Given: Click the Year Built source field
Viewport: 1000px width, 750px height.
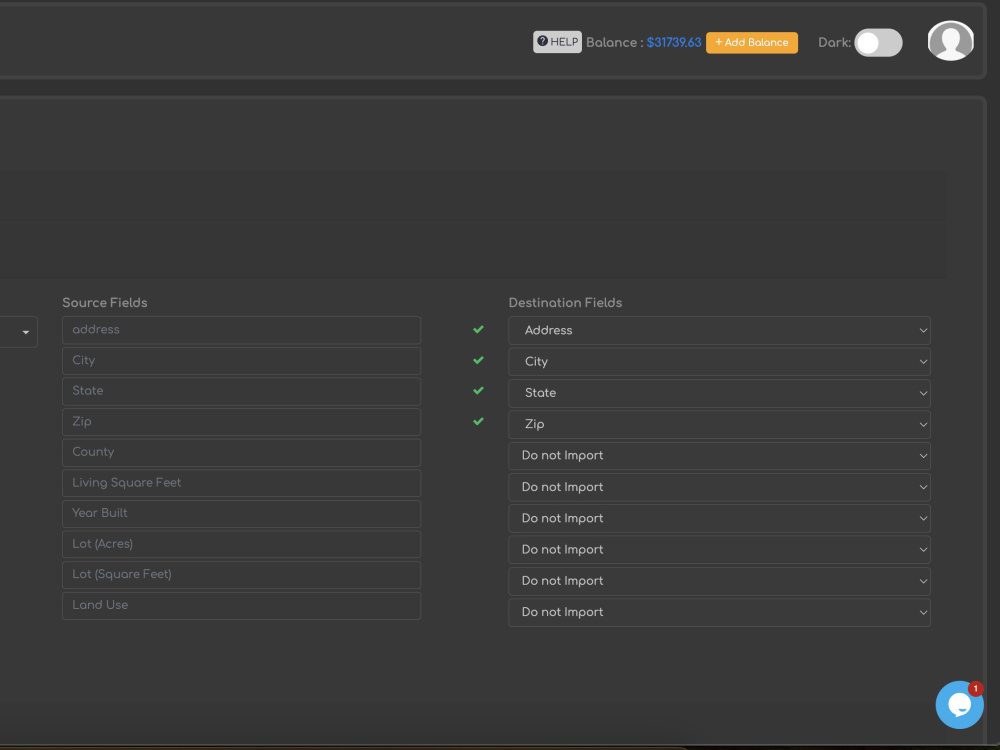Looking at the screenshot, I should point(241,513).
